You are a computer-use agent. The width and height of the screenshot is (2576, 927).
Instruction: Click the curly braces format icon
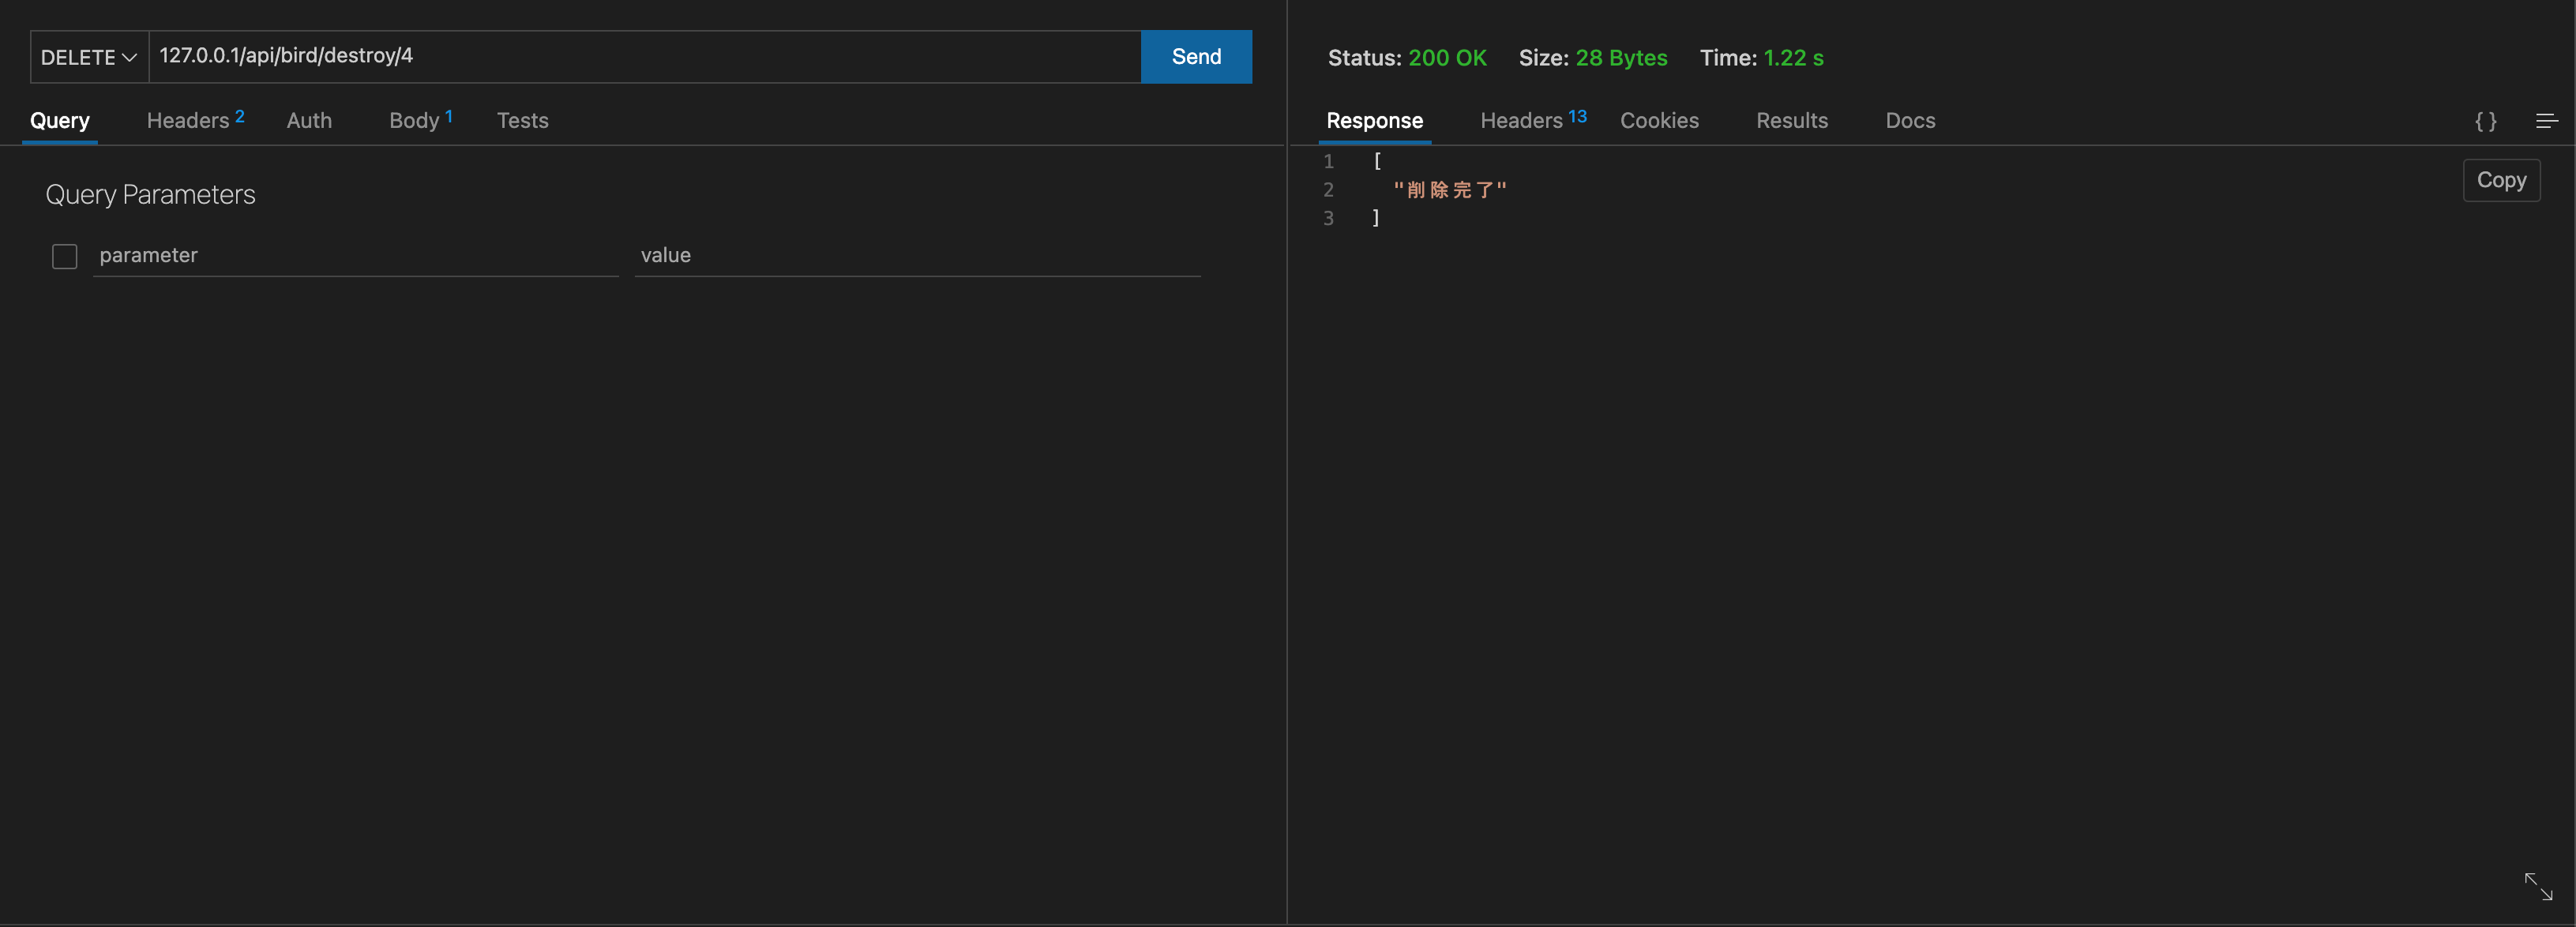click(2485, 121)
